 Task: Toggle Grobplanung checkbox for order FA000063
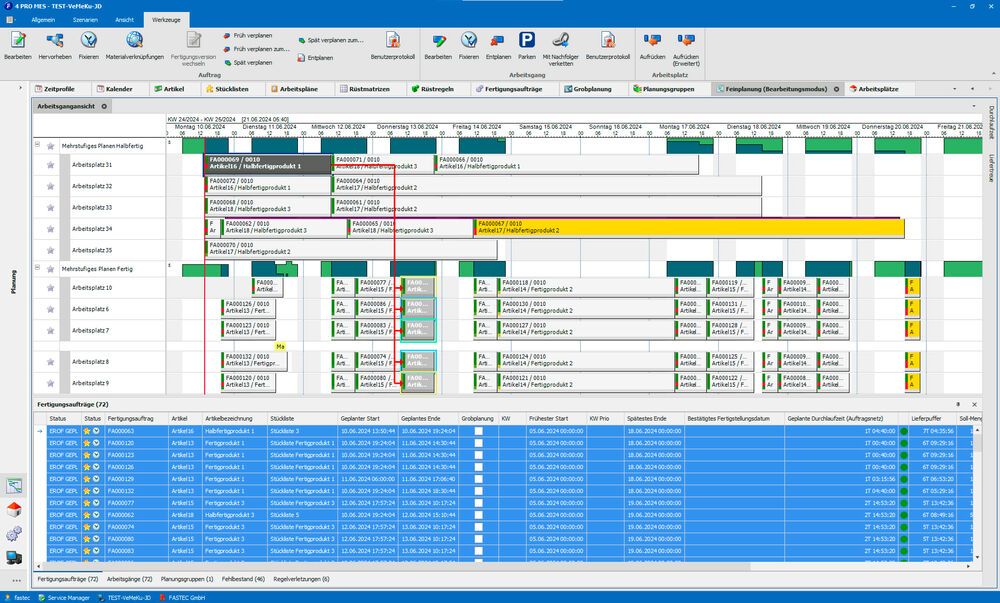478,431
